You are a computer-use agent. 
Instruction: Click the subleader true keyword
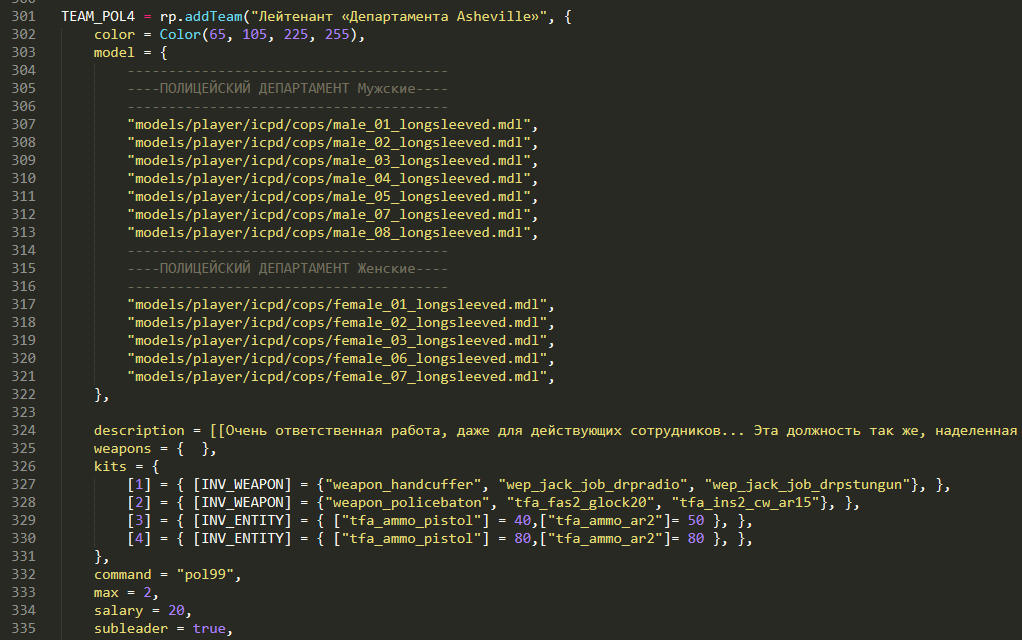[211, 628]
